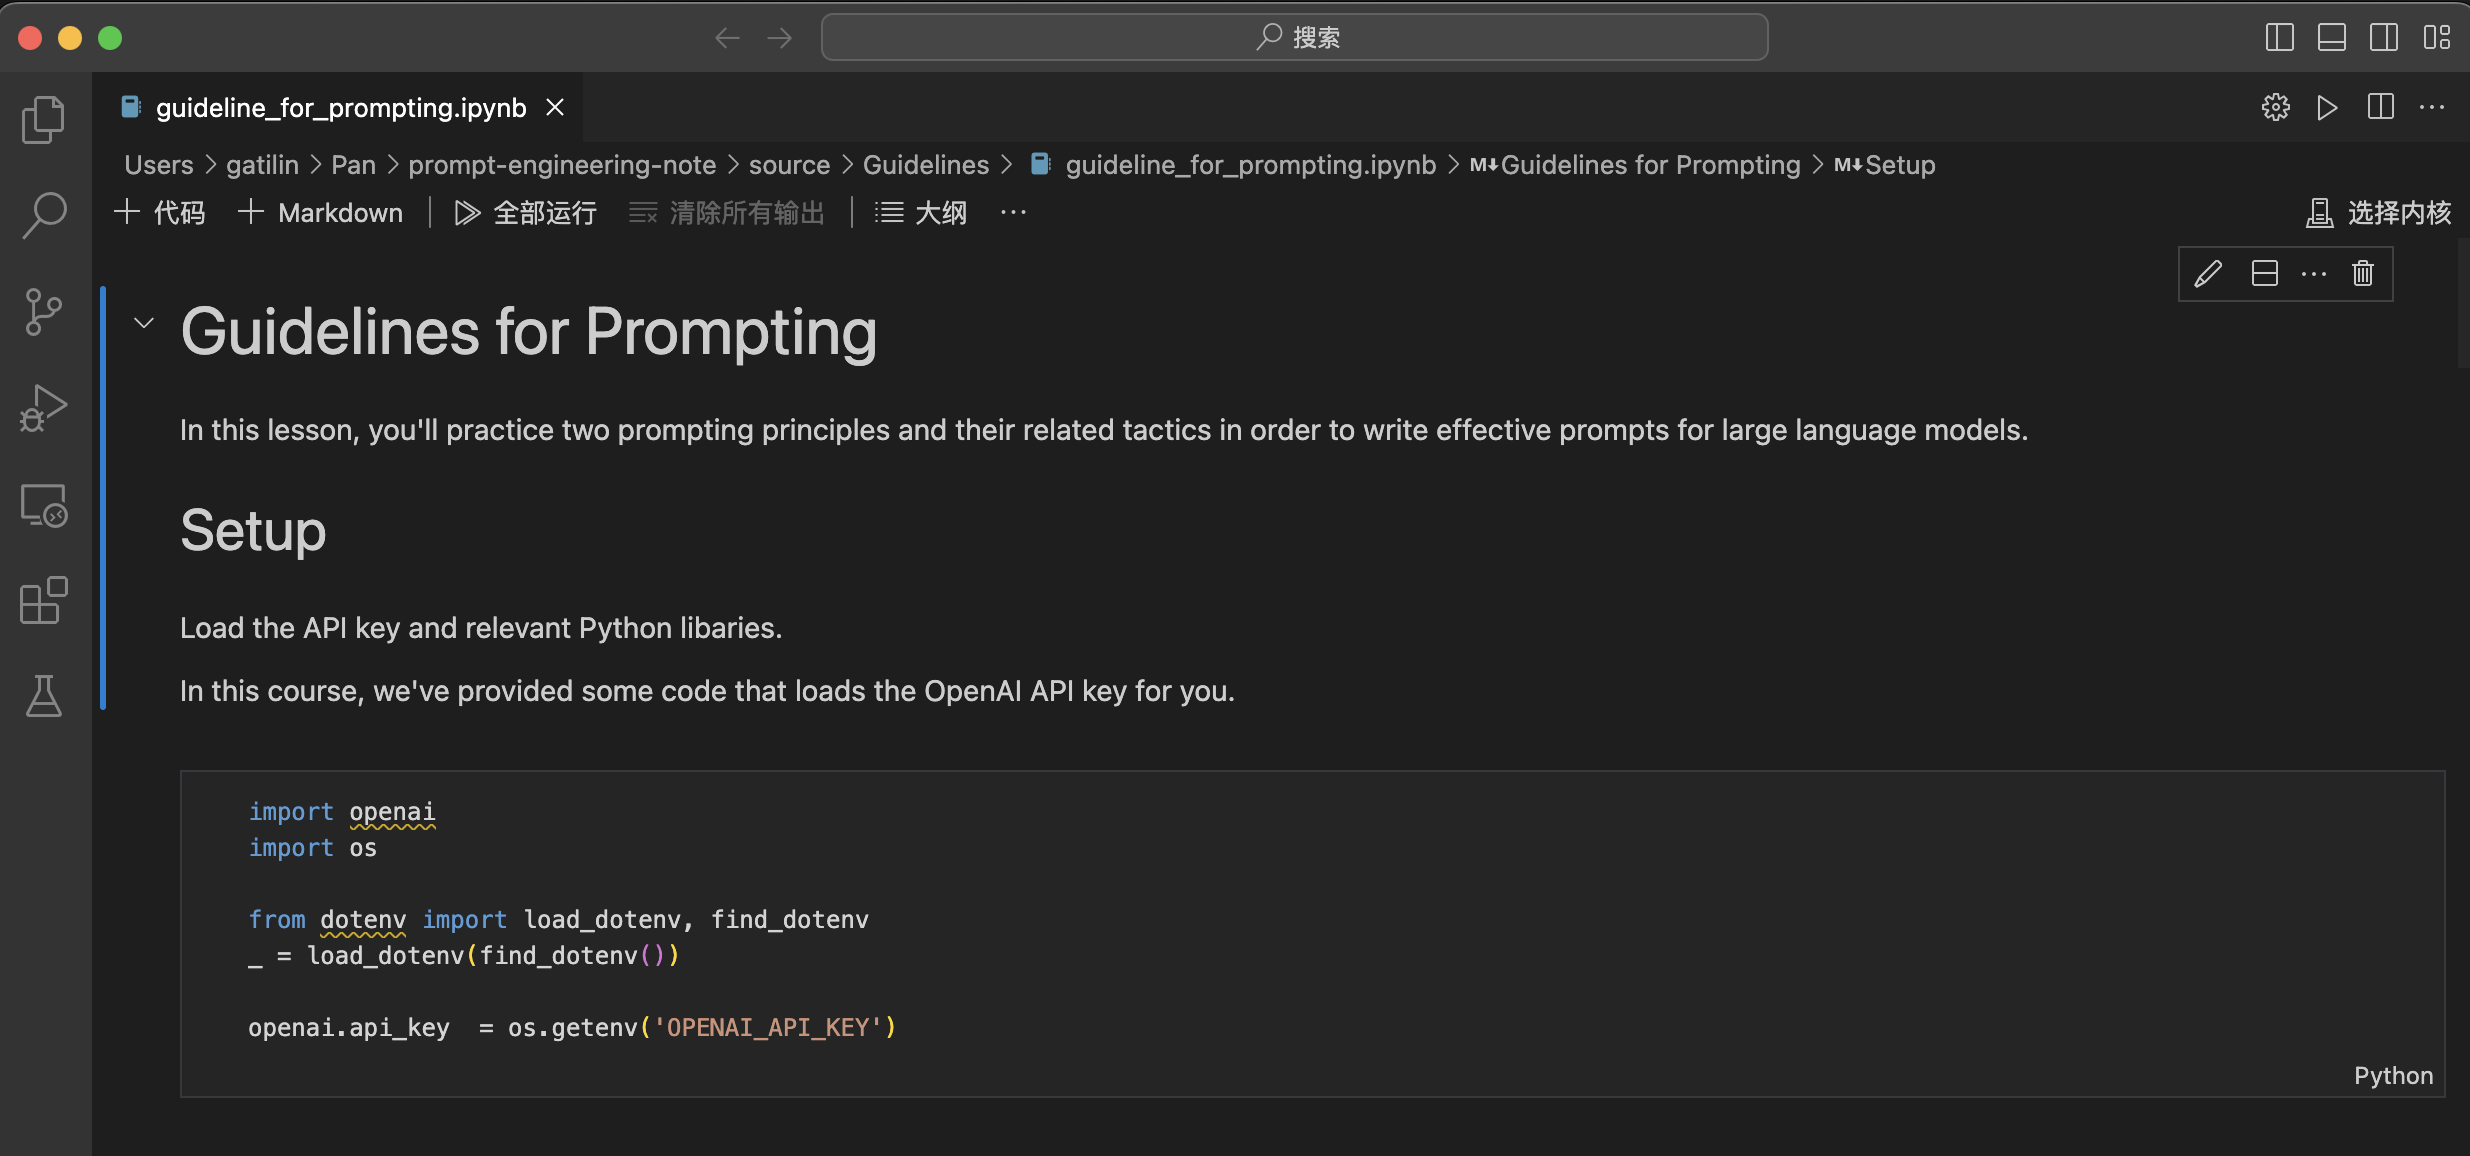Clear all outputs (清除所有输出)
Screen dimensions: 2470x1156
click(726, 213)
